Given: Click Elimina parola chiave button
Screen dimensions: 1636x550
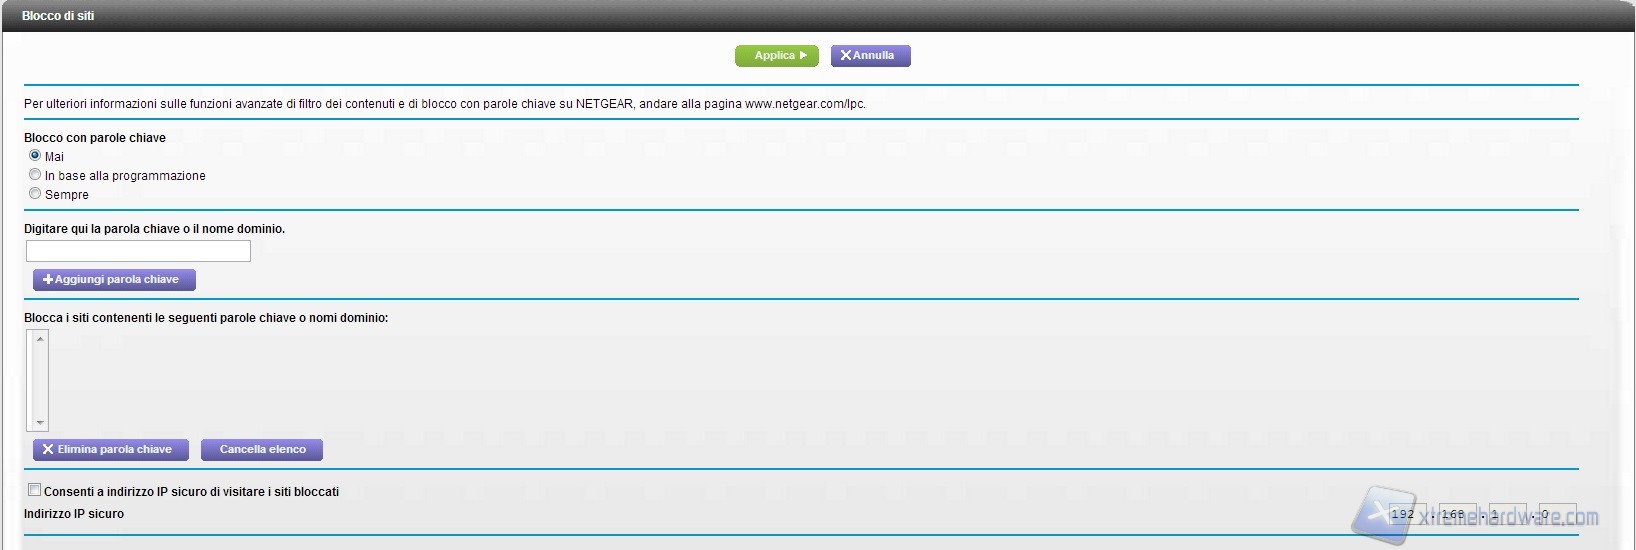Looking at the screenshot, I should pos(110,450).
